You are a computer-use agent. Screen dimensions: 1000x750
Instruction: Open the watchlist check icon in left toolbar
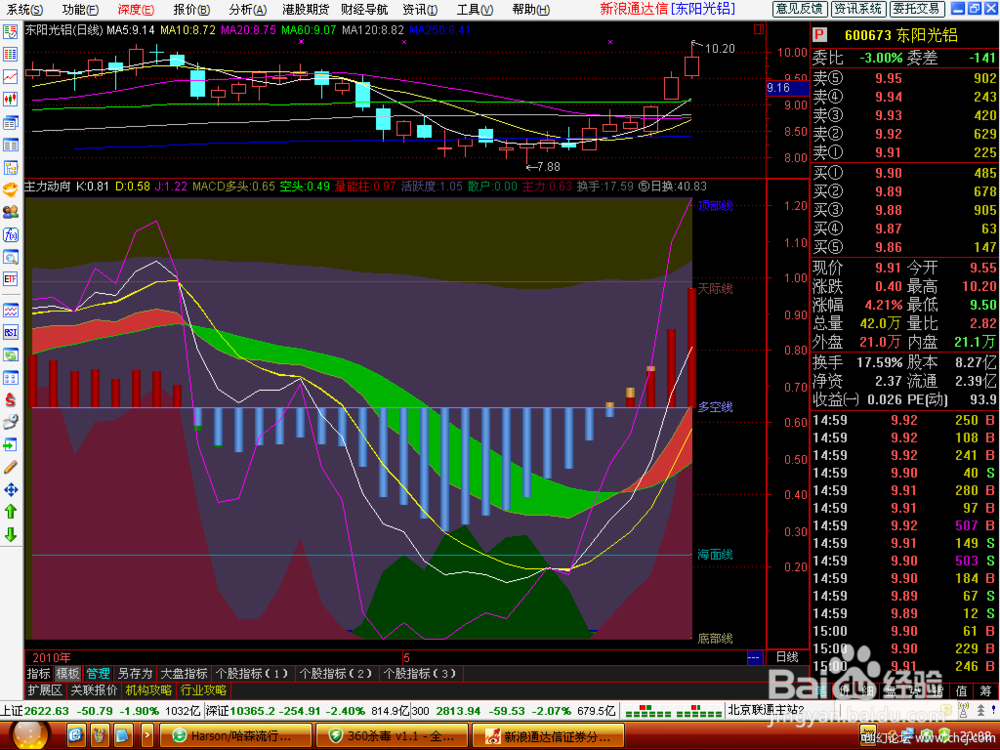10,33
